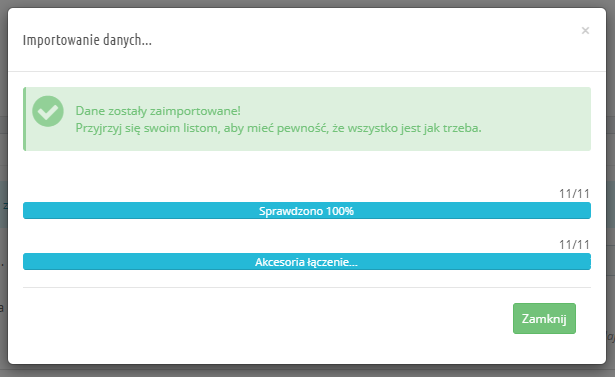Click the green Zamknij button
615x377 pixels.
(544, 319)
